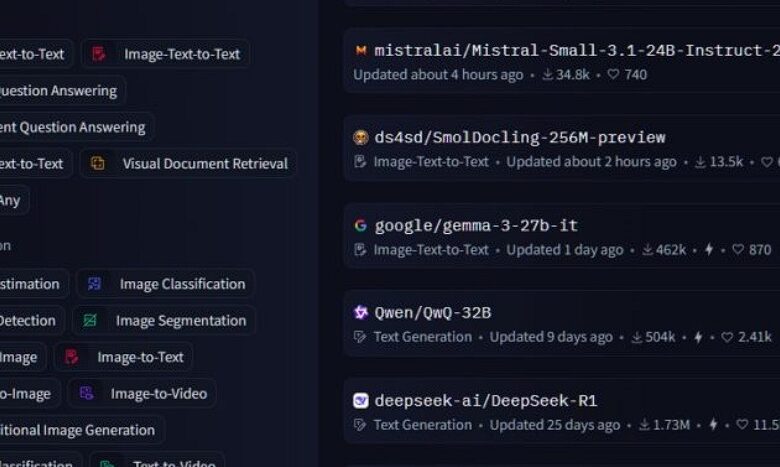
Task: Click the Text Generation icon in DeepSeek-R1 row
Action: coord(360,425)
